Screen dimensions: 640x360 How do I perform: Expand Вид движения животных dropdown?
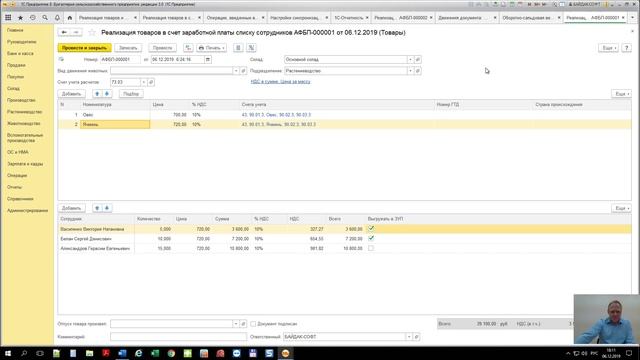[236, 71]
